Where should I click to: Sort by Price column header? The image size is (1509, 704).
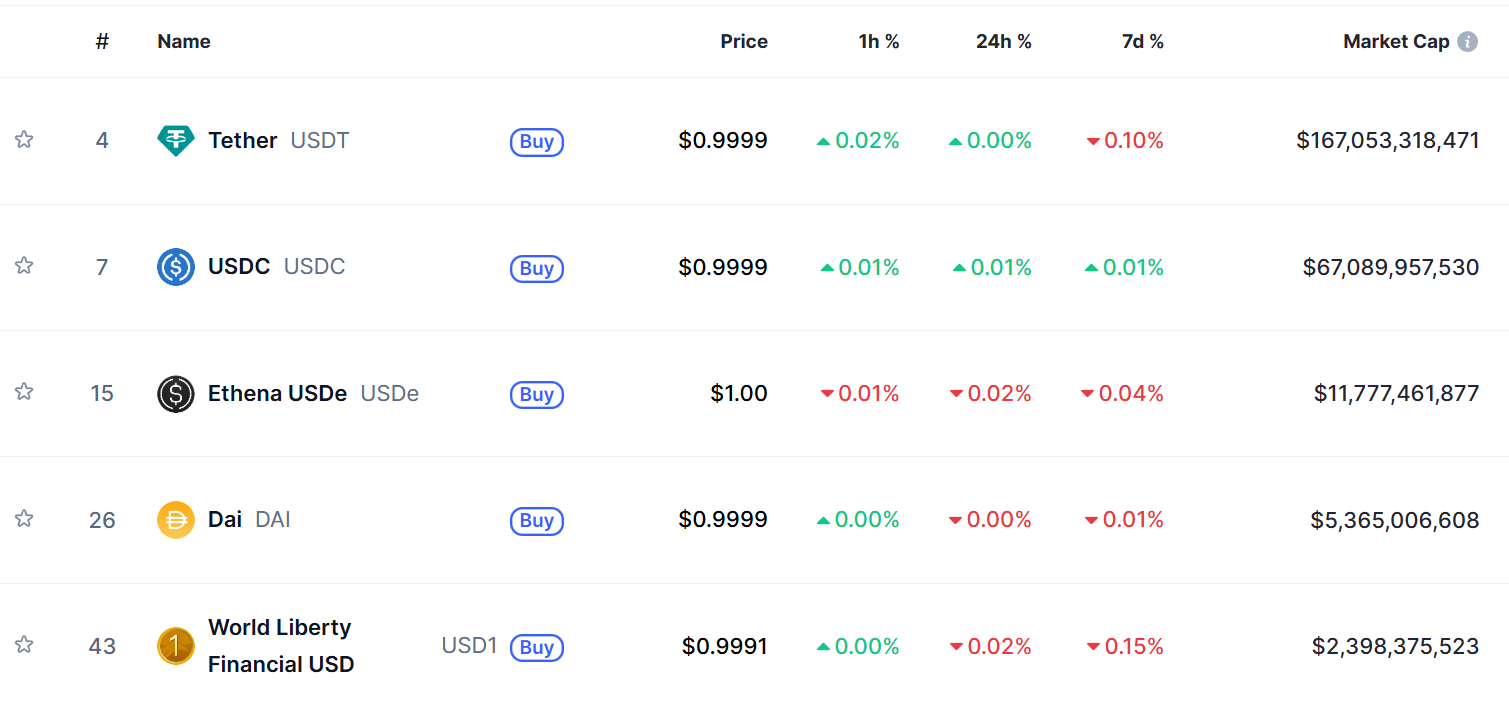pyautogui.click(x=743, y=42)
